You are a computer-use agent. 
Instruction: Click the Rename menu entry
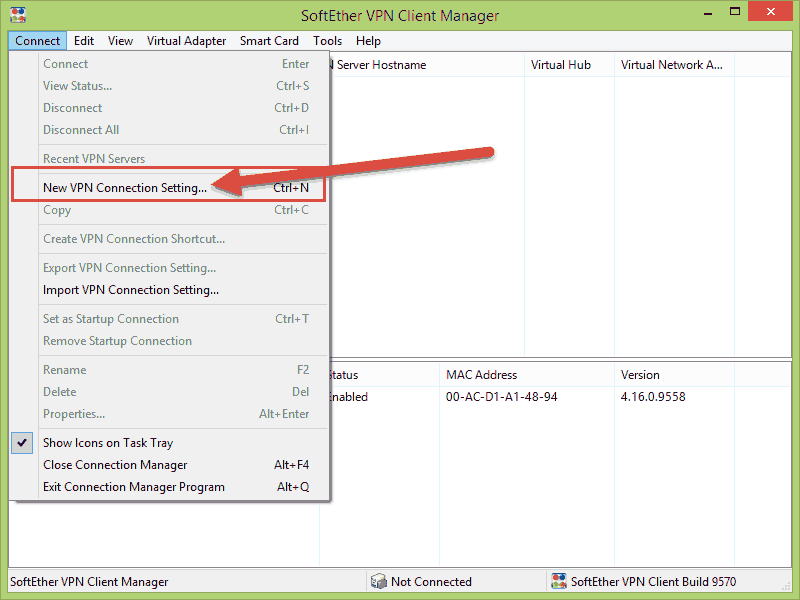click(x=168, y=370)
